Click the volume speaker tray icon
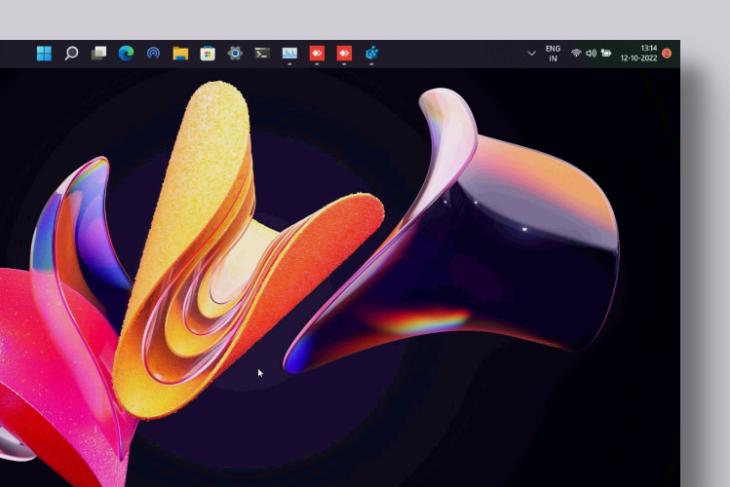 590,54
